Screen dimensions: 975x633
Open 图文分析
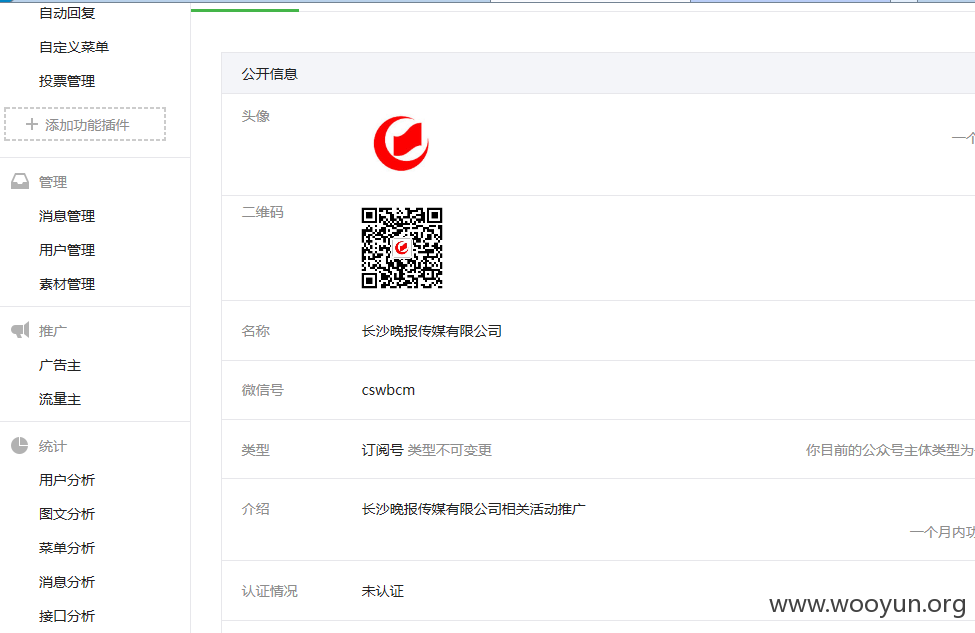point(67,514)
